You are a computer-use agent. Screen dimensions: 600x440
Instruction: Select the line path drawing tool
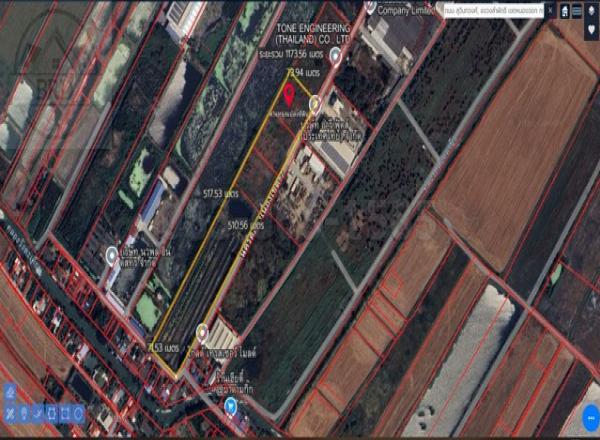coord(36,412)
